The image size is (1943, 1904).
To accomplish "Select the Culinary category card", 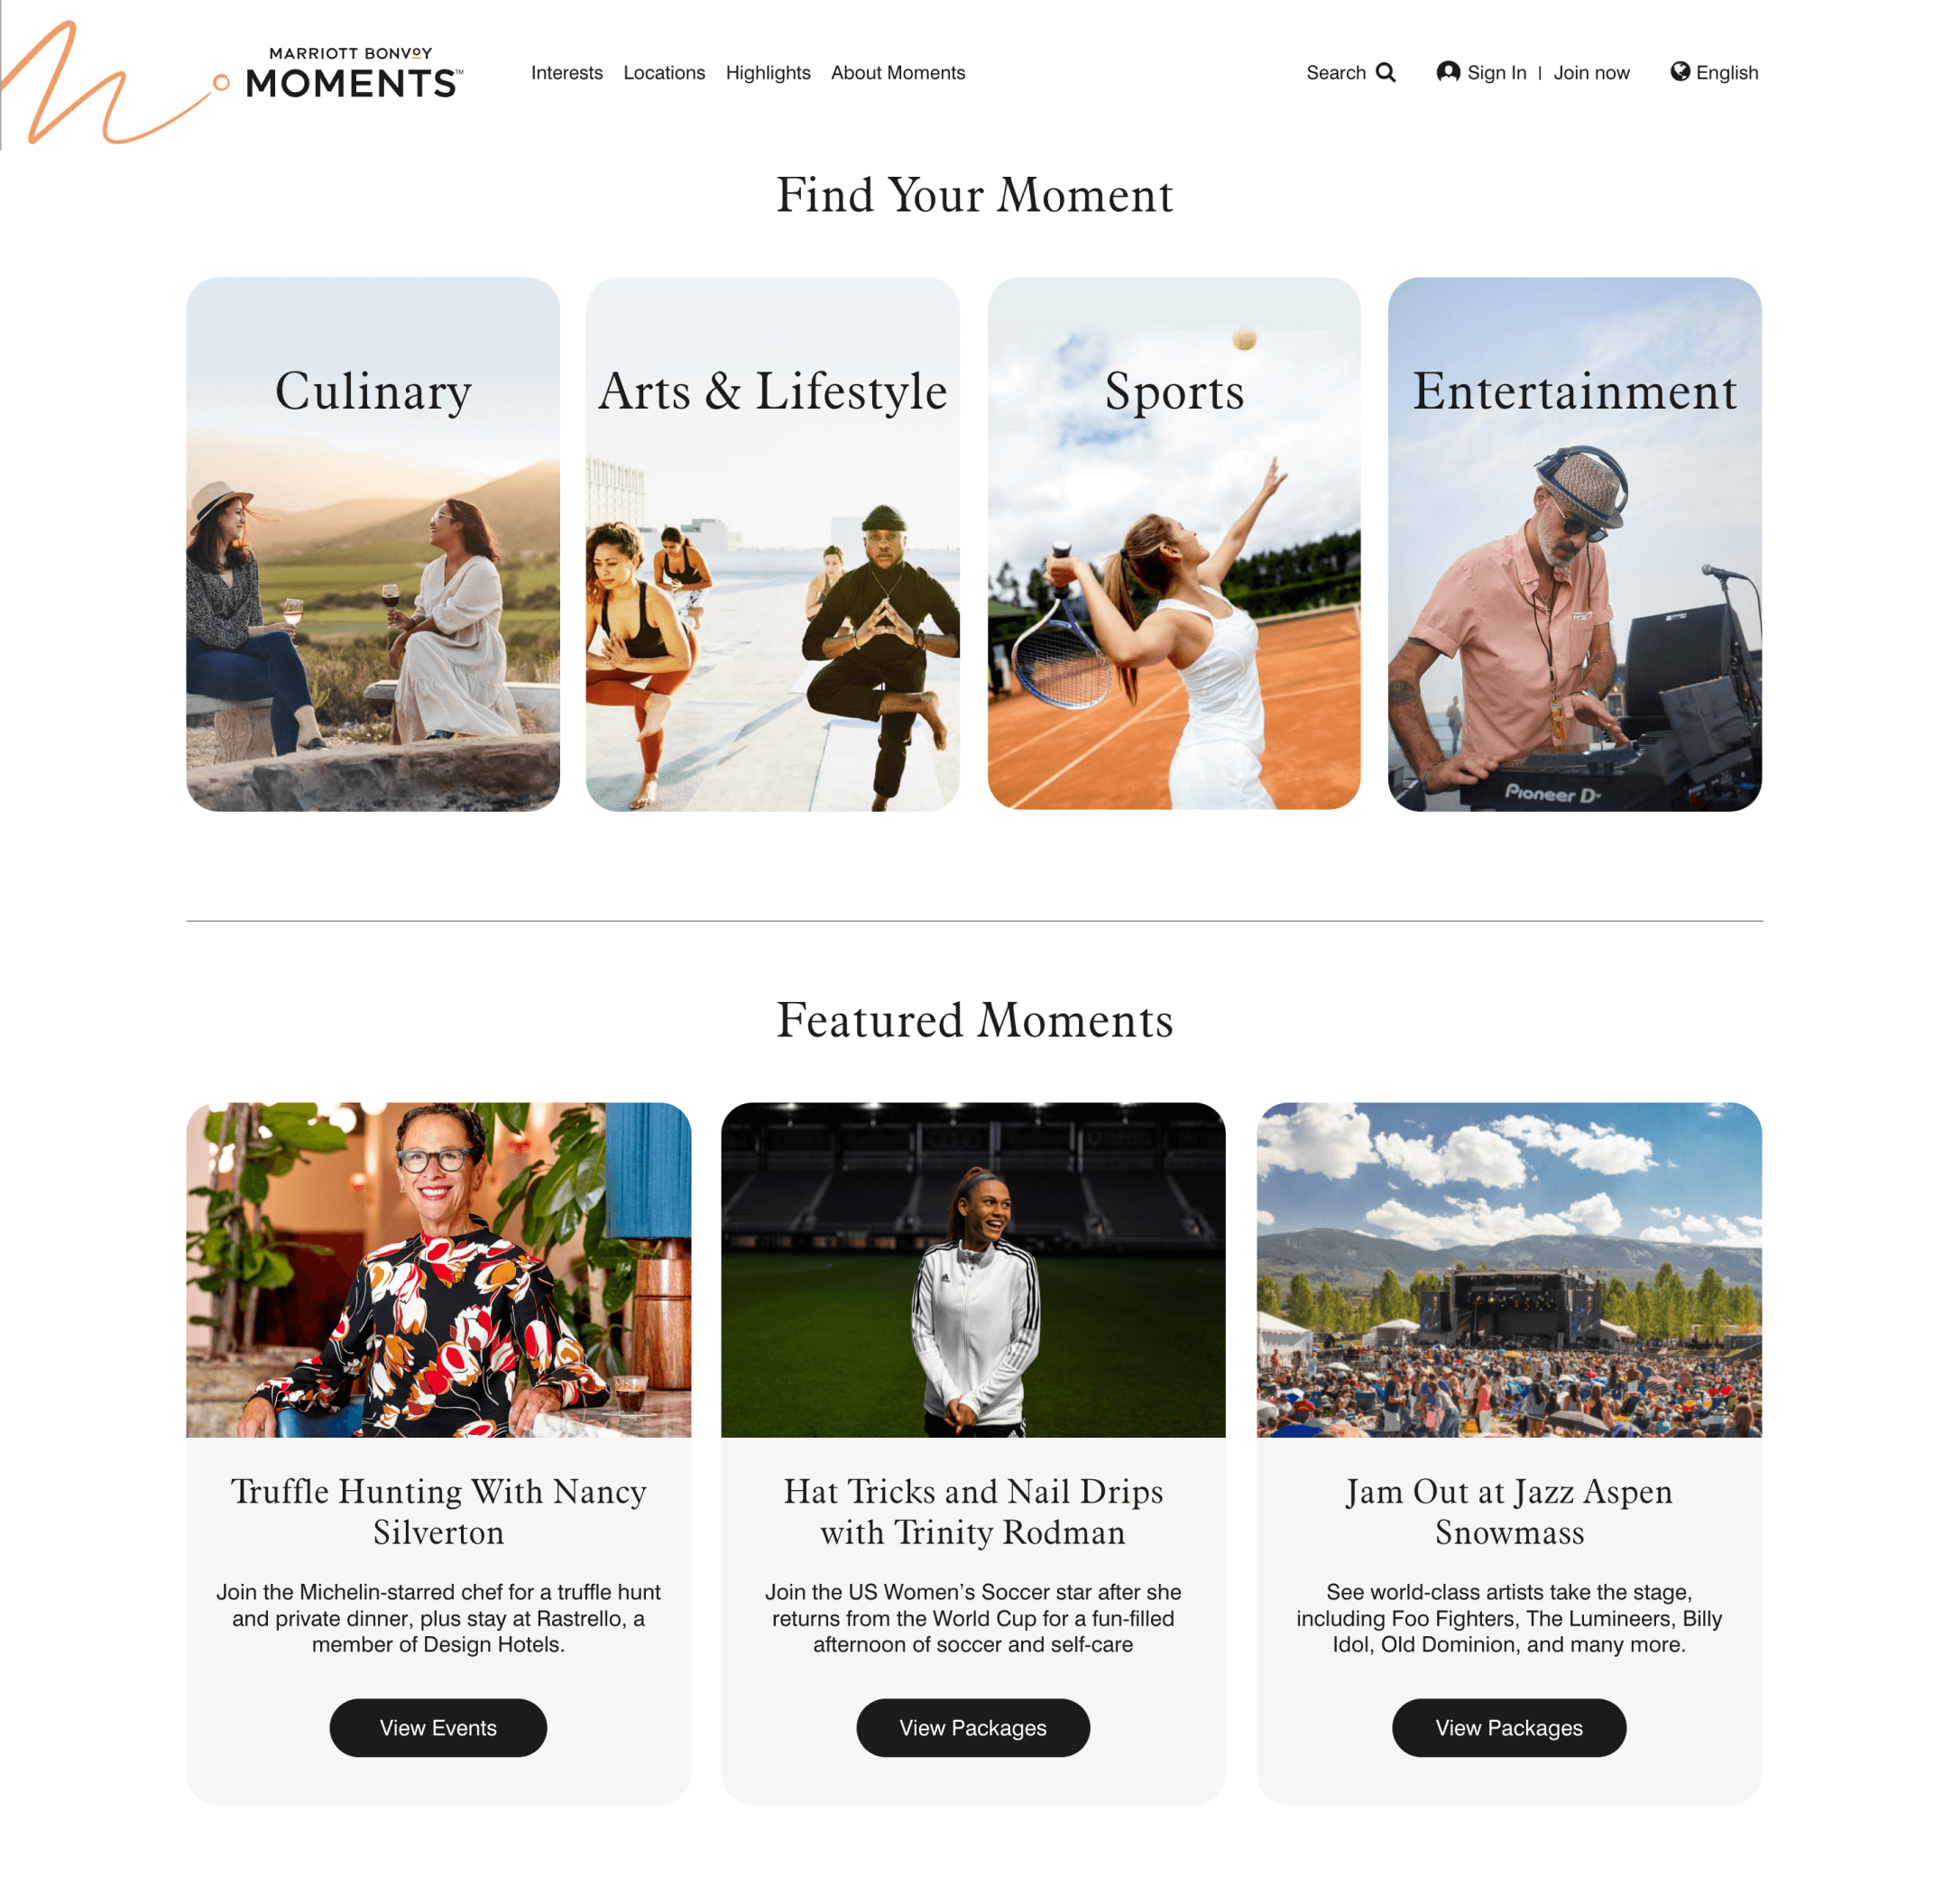I will pos(373,542).
